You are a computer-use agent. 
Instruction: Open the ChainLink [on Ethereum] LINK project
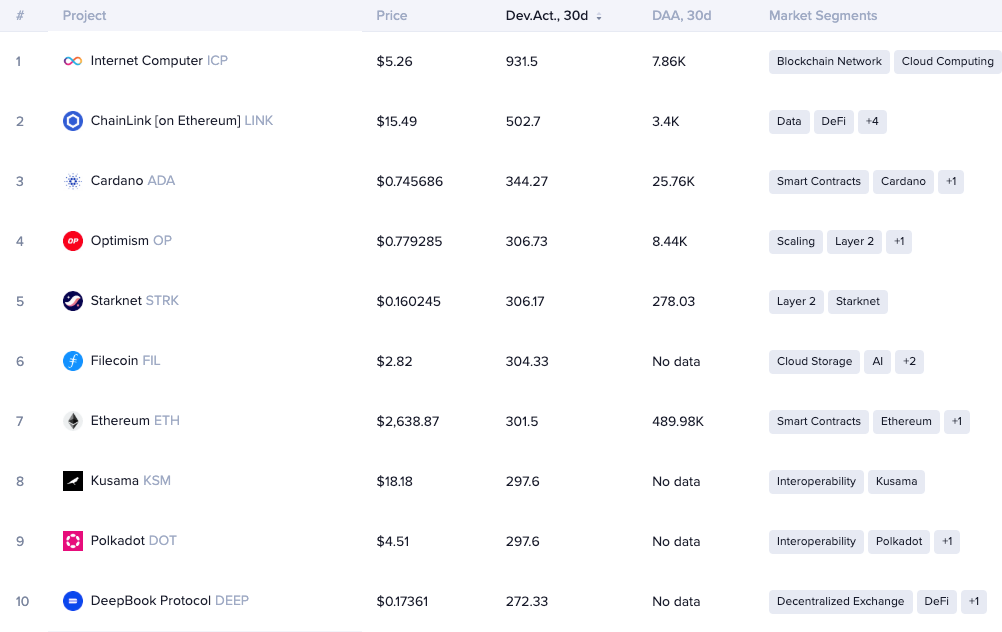tap(181, 121)
